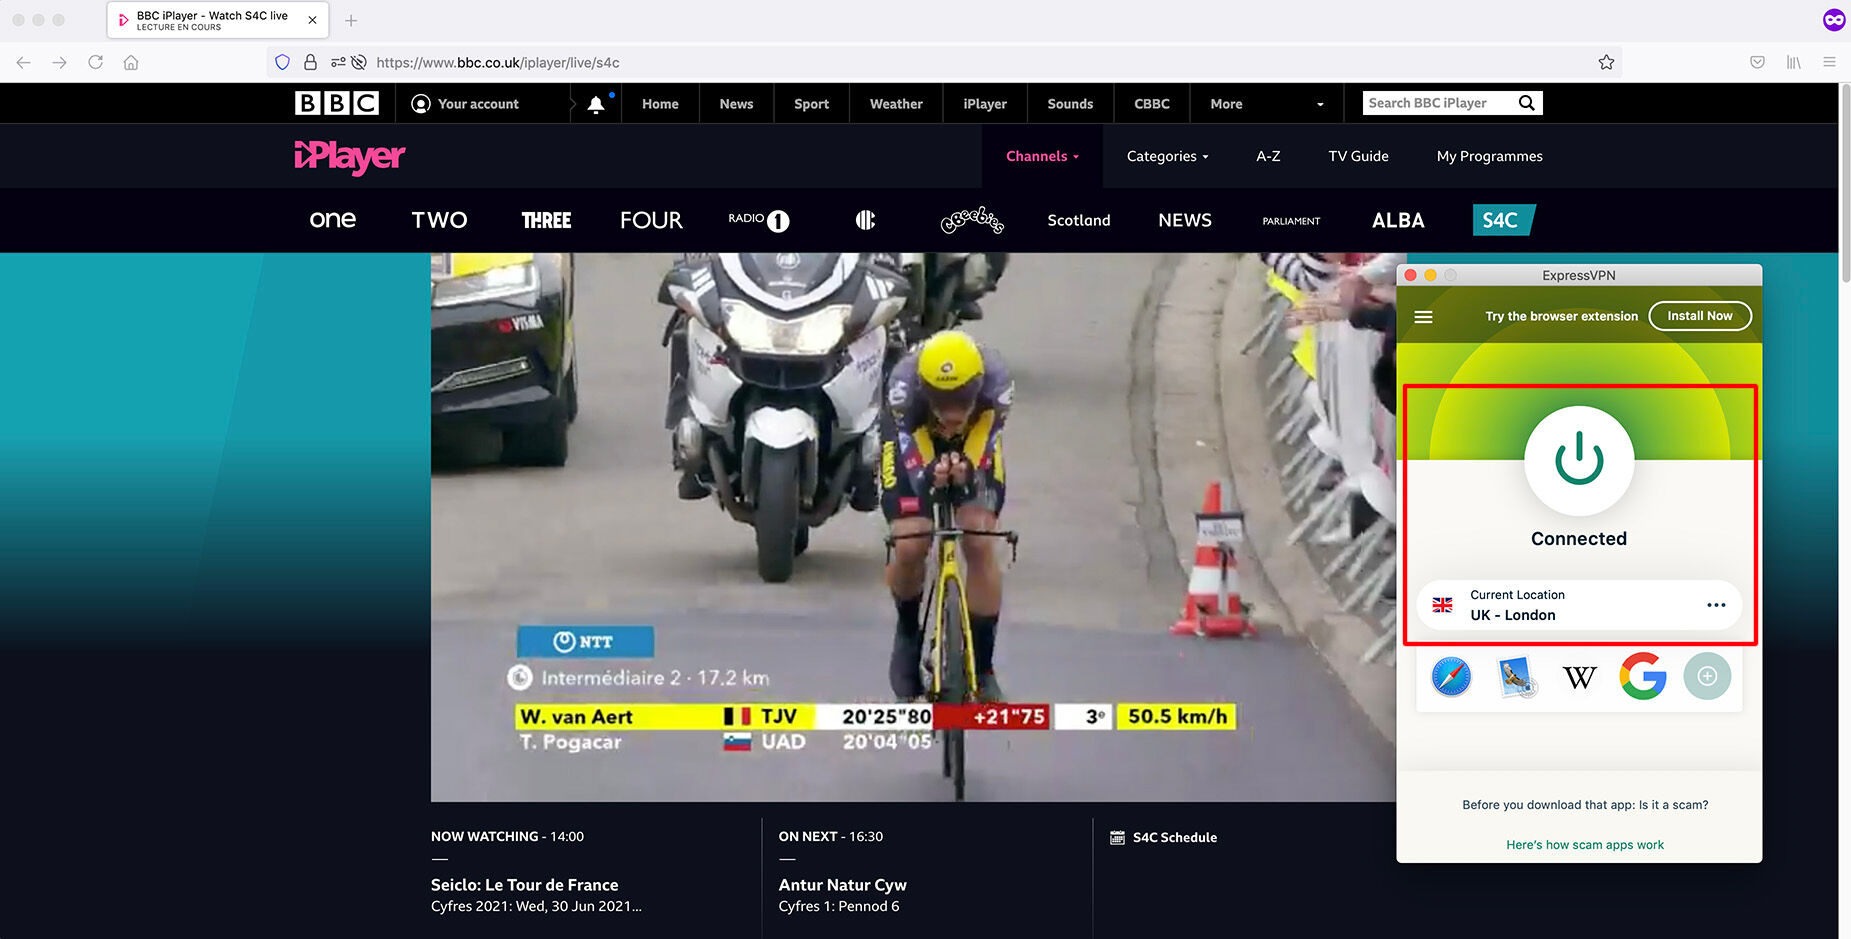Viewport: 1851px width, 939px height.
Task: Open News in BBC navigation
Action: pos(736,104)
